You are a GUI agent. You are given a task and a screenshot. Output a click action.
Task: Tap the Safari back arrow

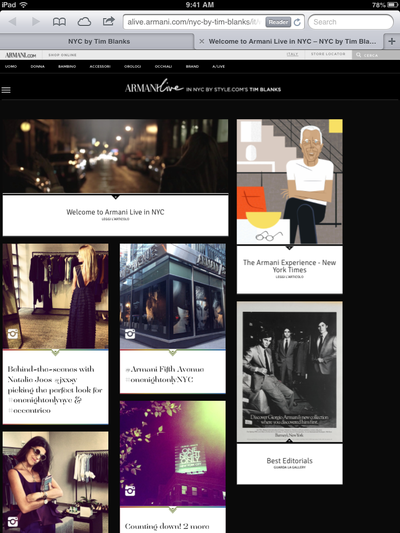(13, 22)
